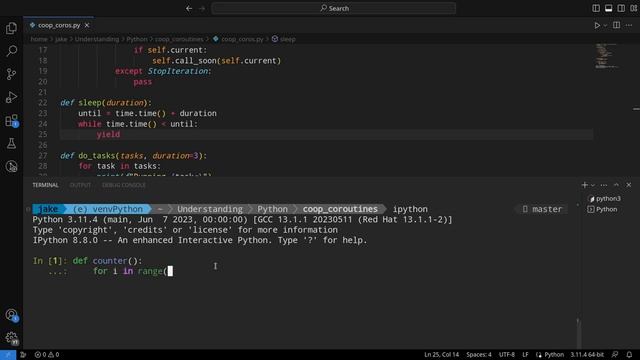Click 'LF' end of line setting
640x360 pixels.
click(x=525, y=355)
